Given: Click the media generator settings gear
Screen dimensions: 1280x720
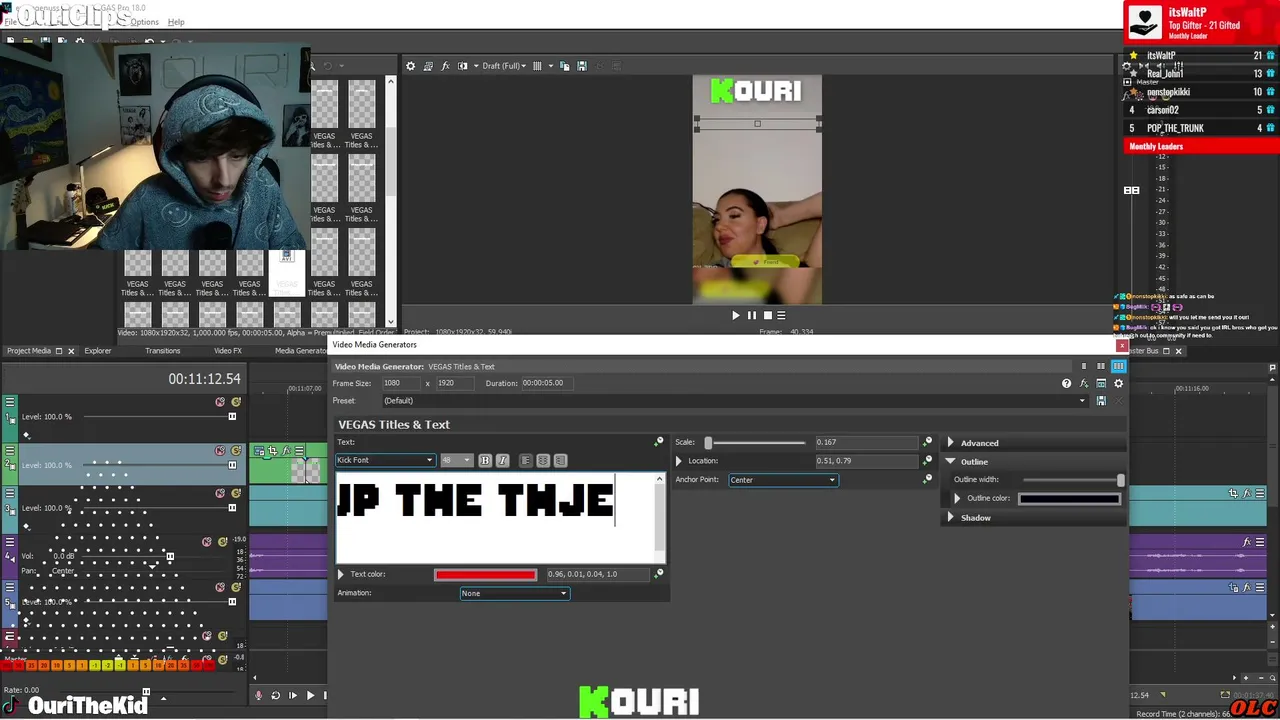Looking at the screenshot, I should [1118, 383].
